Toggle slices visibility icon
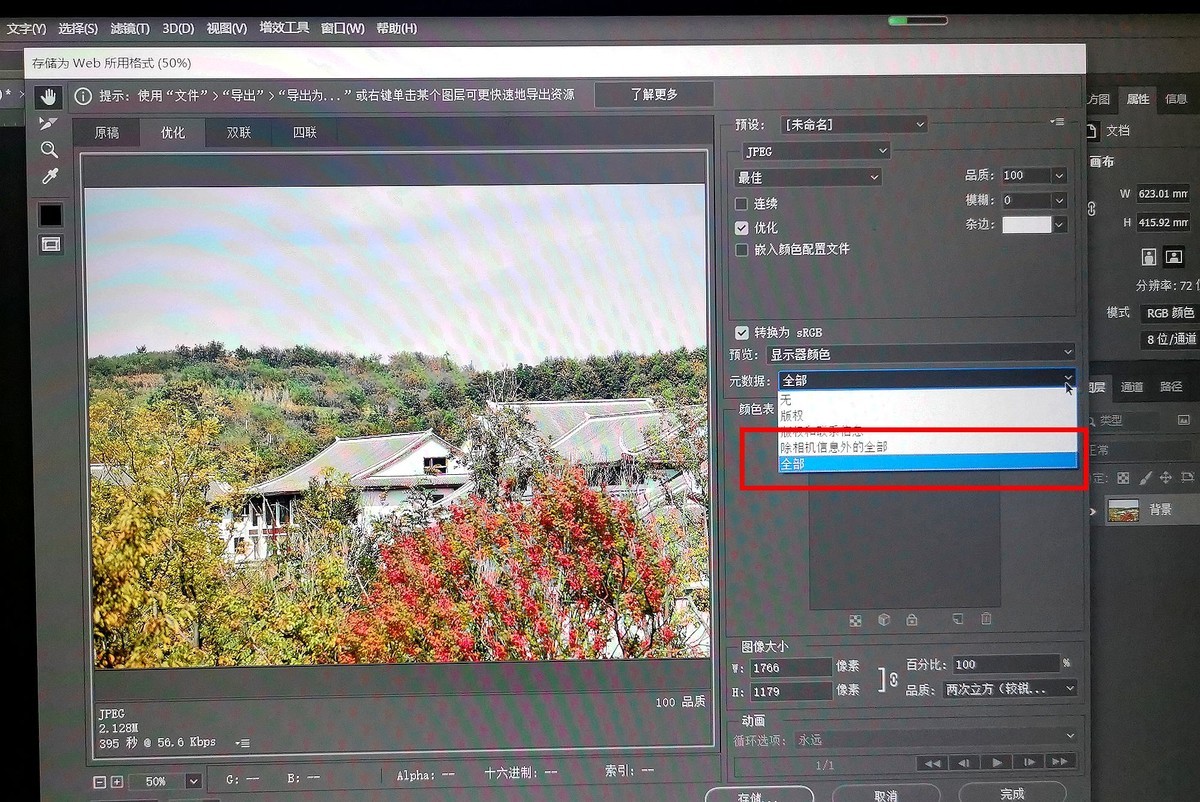1200x802 pixels. coord(50,244)
